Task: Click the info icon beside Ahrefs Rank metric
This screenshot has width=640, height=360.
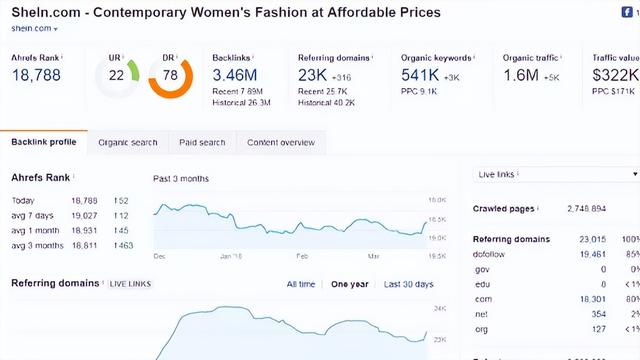Action: pos(62,57)
